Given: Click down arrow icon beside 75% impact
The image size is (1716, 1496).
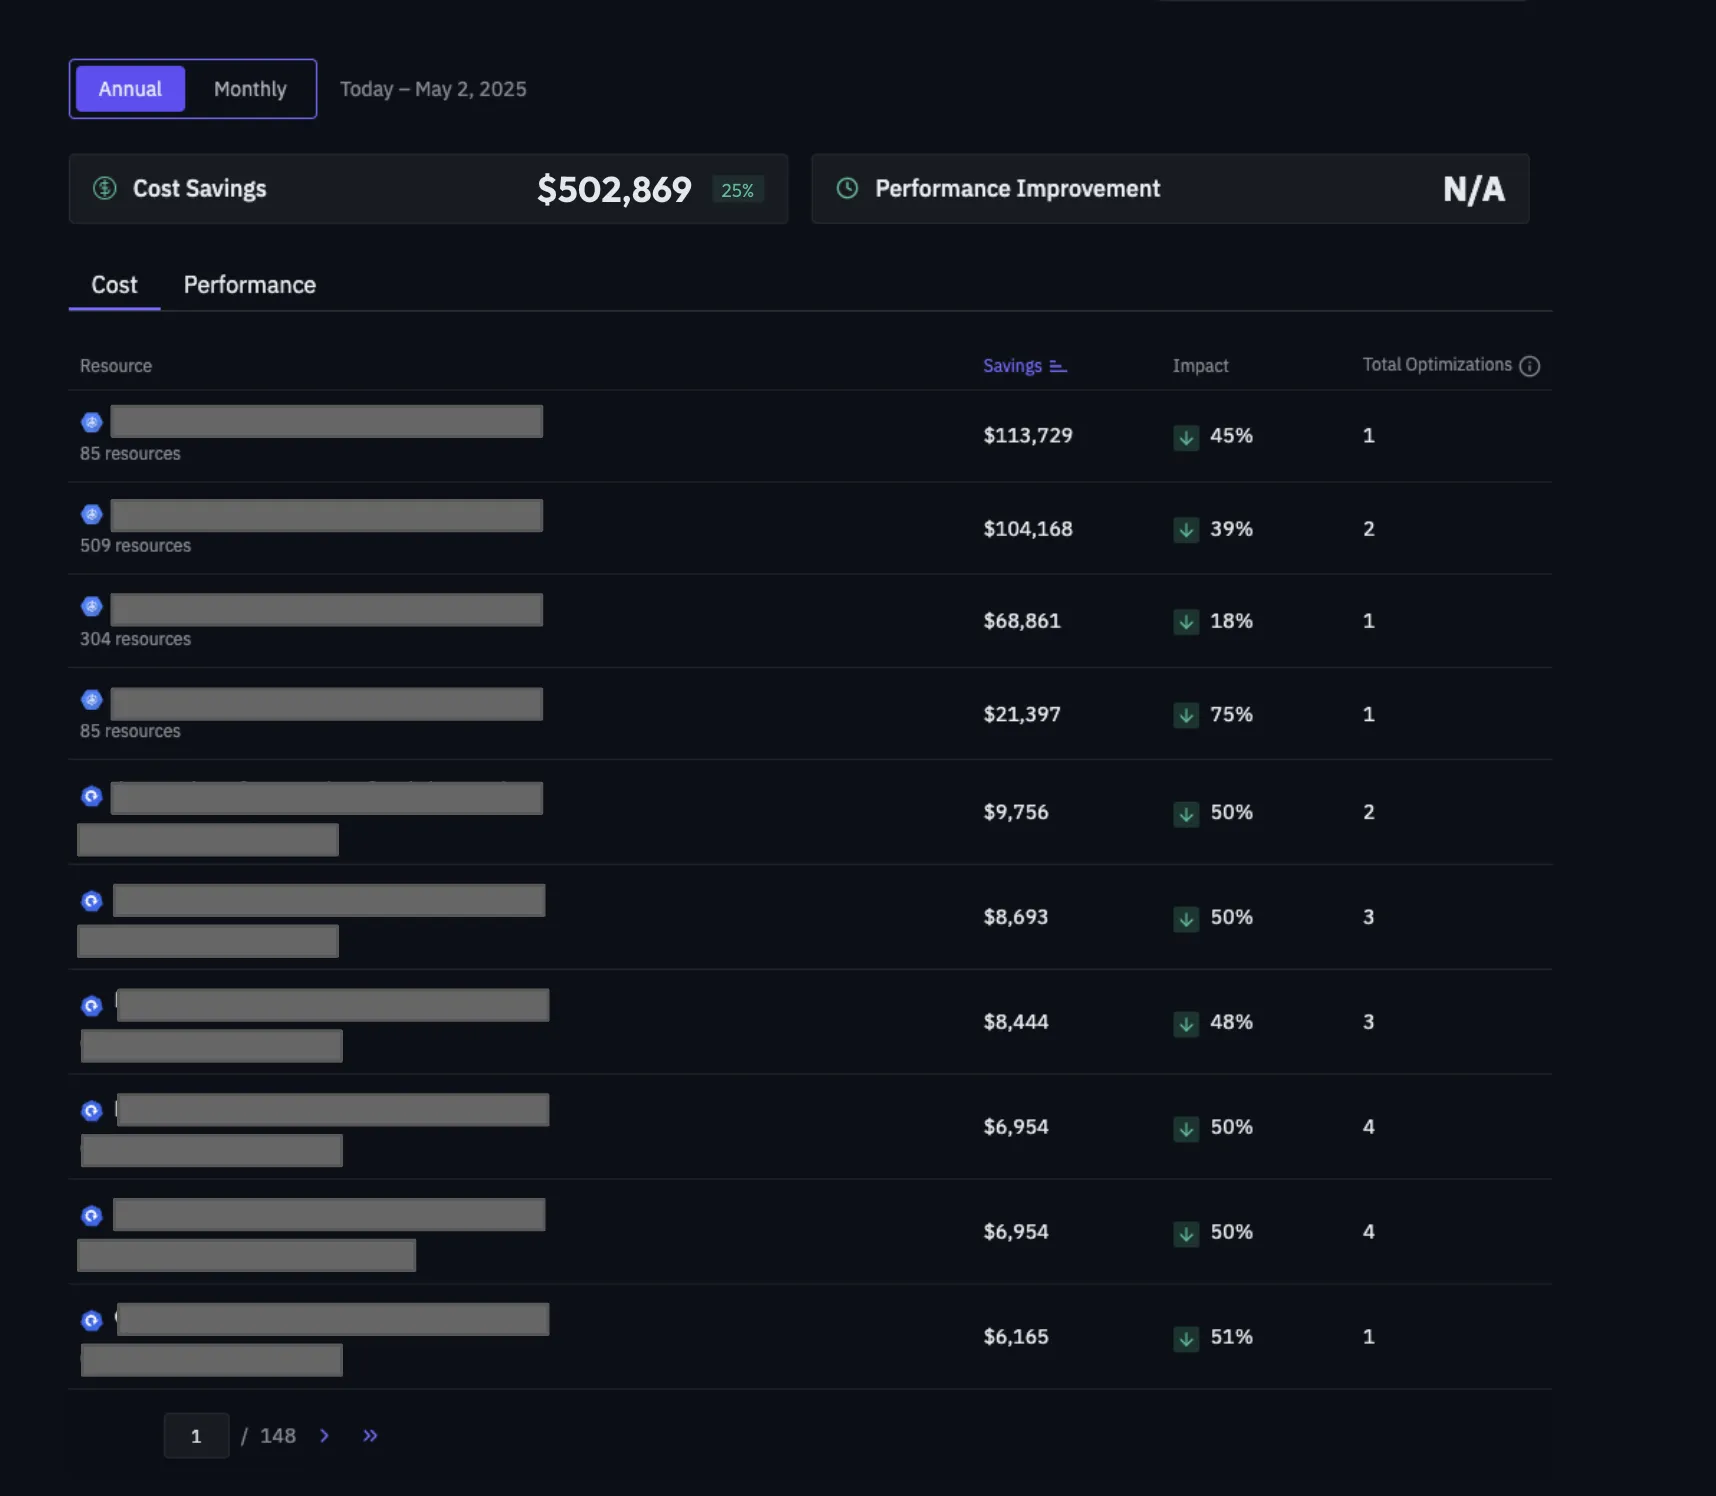Looking at the screenshot, I should pos(1186,715).
